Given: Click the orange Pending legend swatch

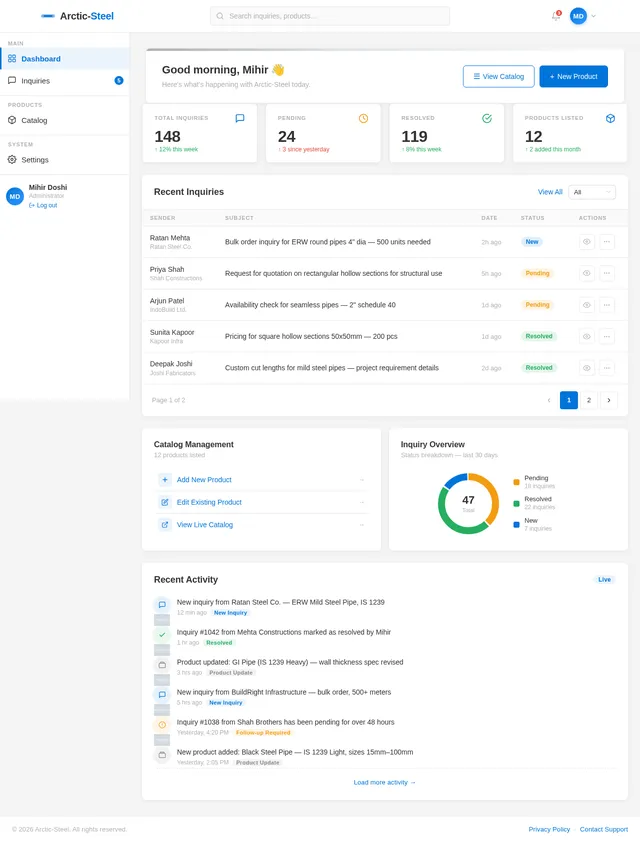Looking at the screenshot, I should [x=517, y=482].
